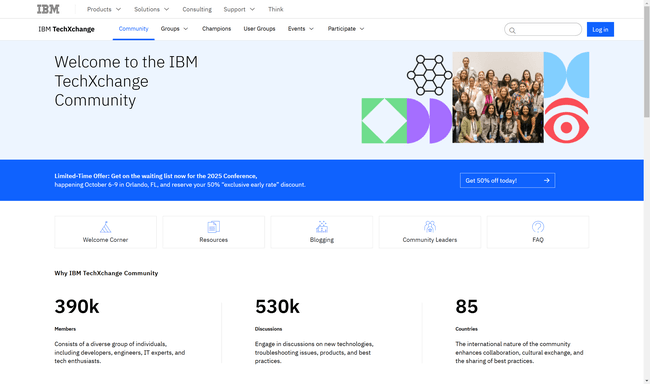Viewport: 650px width, 384px height.
Task: Click the 'Limited-Time Offer' banner text
Action: point(180,180)
